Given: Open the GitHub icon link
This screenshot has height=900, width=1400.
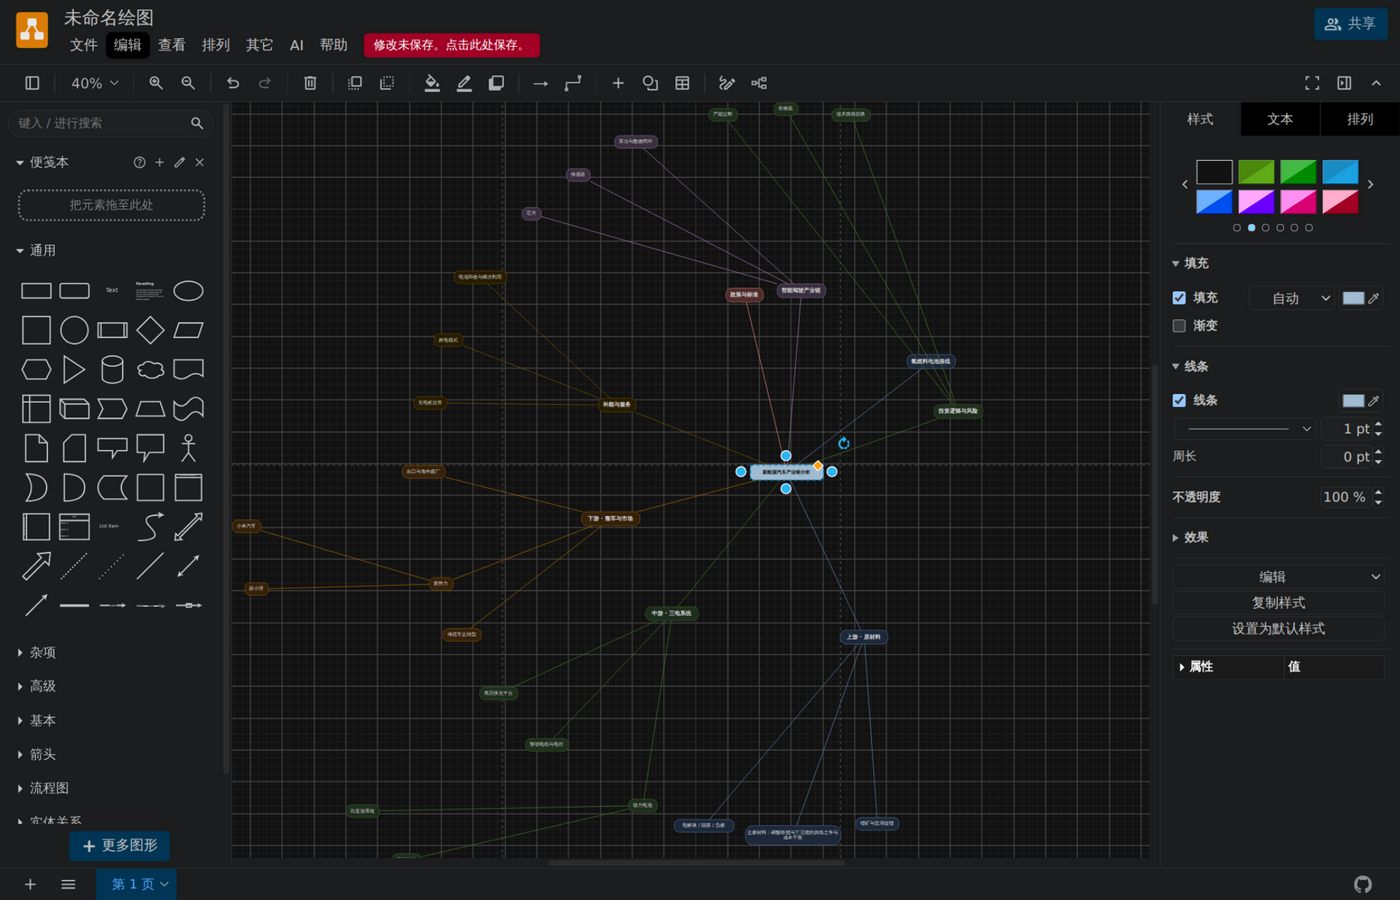Looking at the screenshot, I should pyautogui.click(x=1363, y=884).
